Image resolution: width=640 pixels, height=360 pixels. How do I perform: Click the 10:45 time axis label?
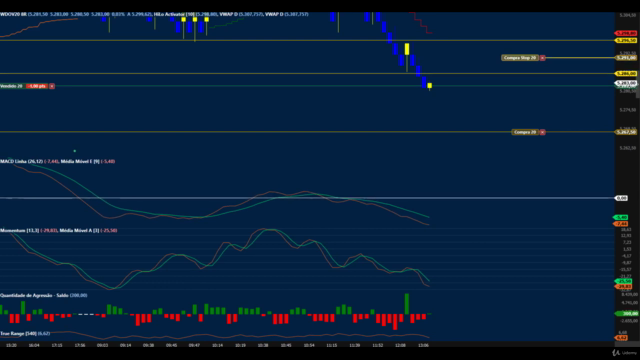point(286,345)
